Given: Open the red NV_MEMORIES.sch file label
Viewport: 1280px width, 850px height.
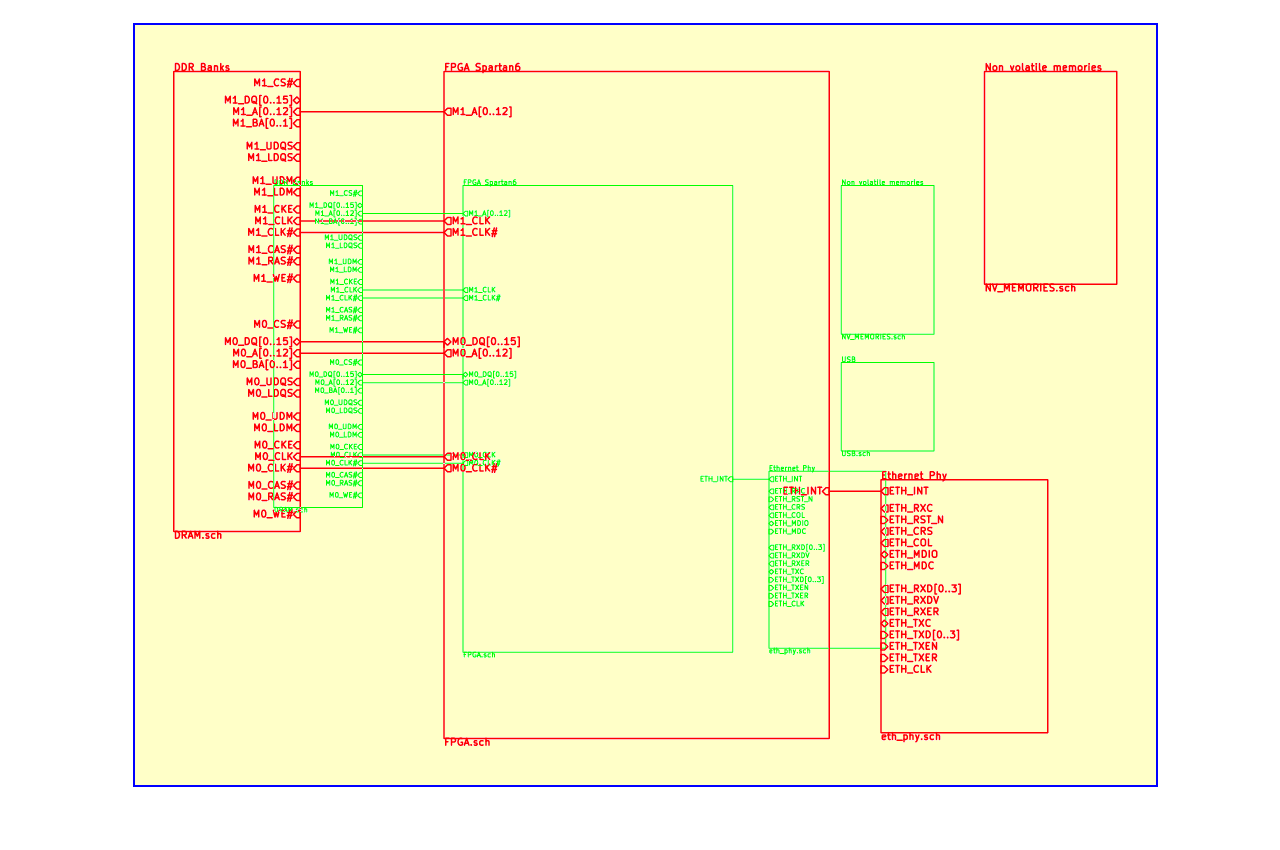Looking at the screenshot, I should (1030, 288).
